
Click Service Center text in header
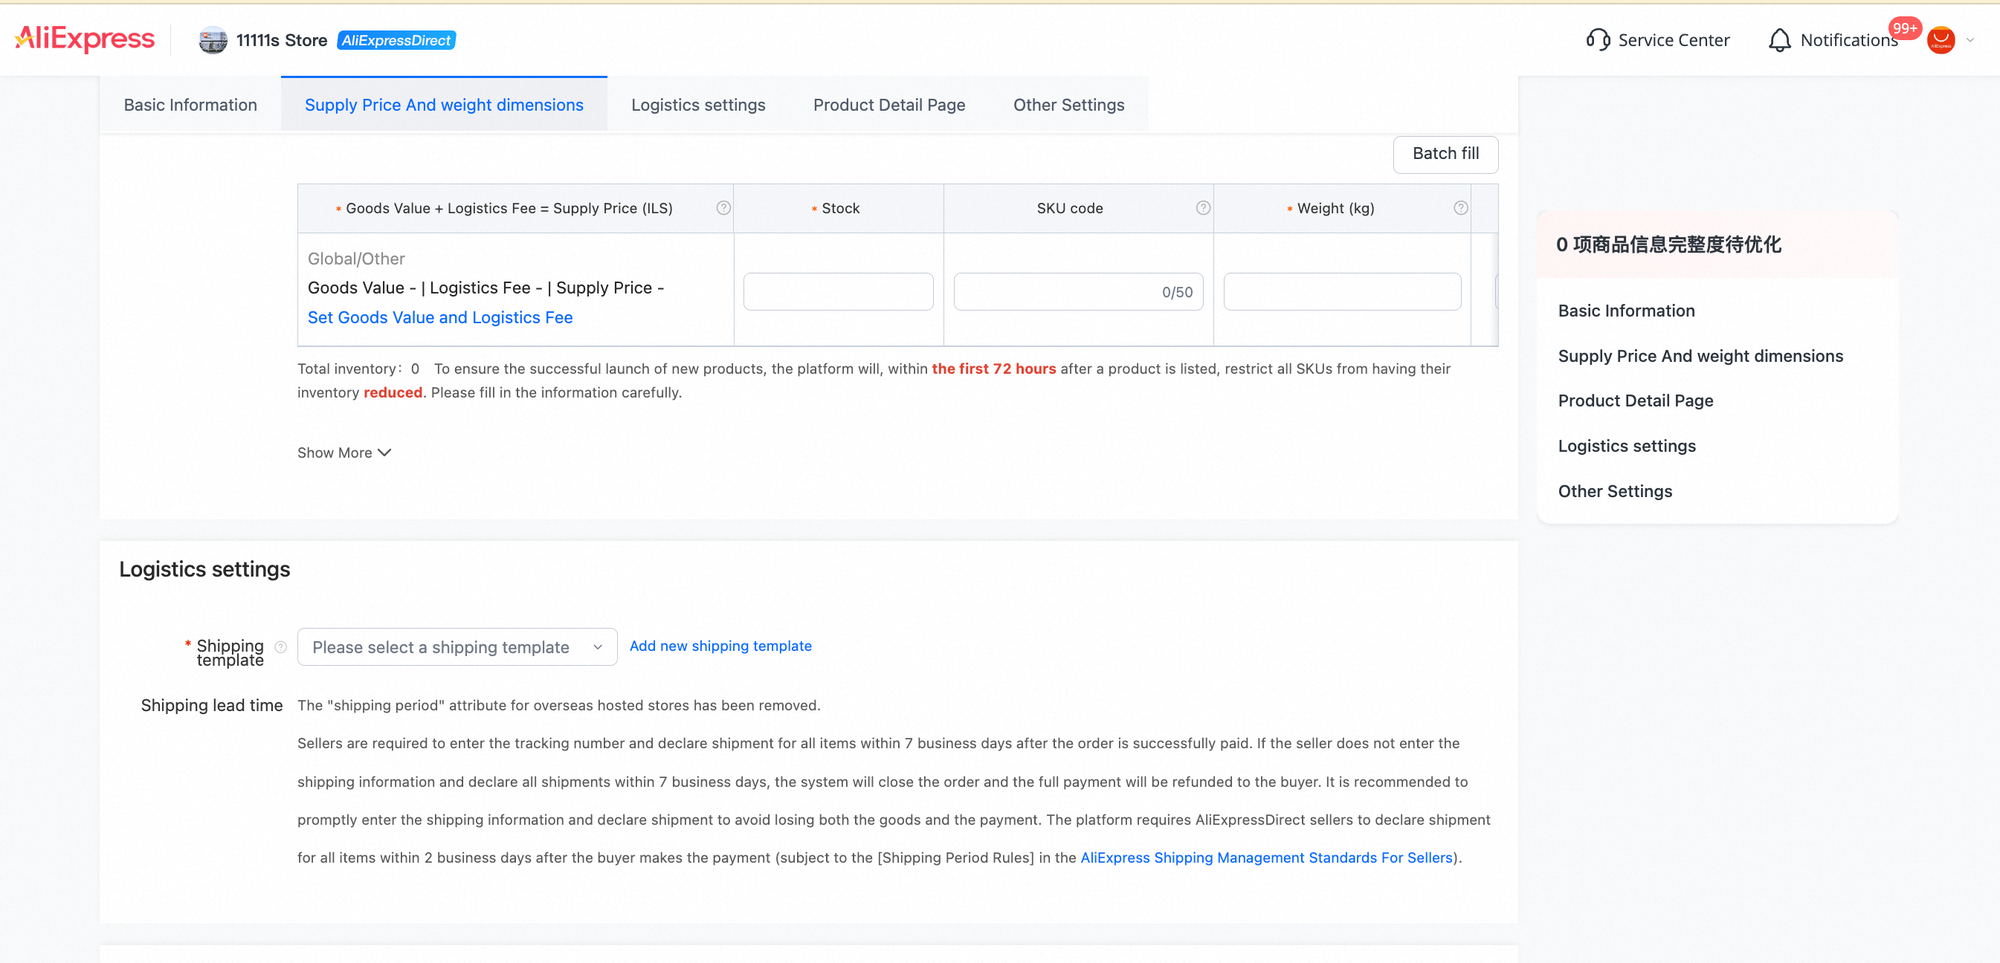pos(1674,40)
